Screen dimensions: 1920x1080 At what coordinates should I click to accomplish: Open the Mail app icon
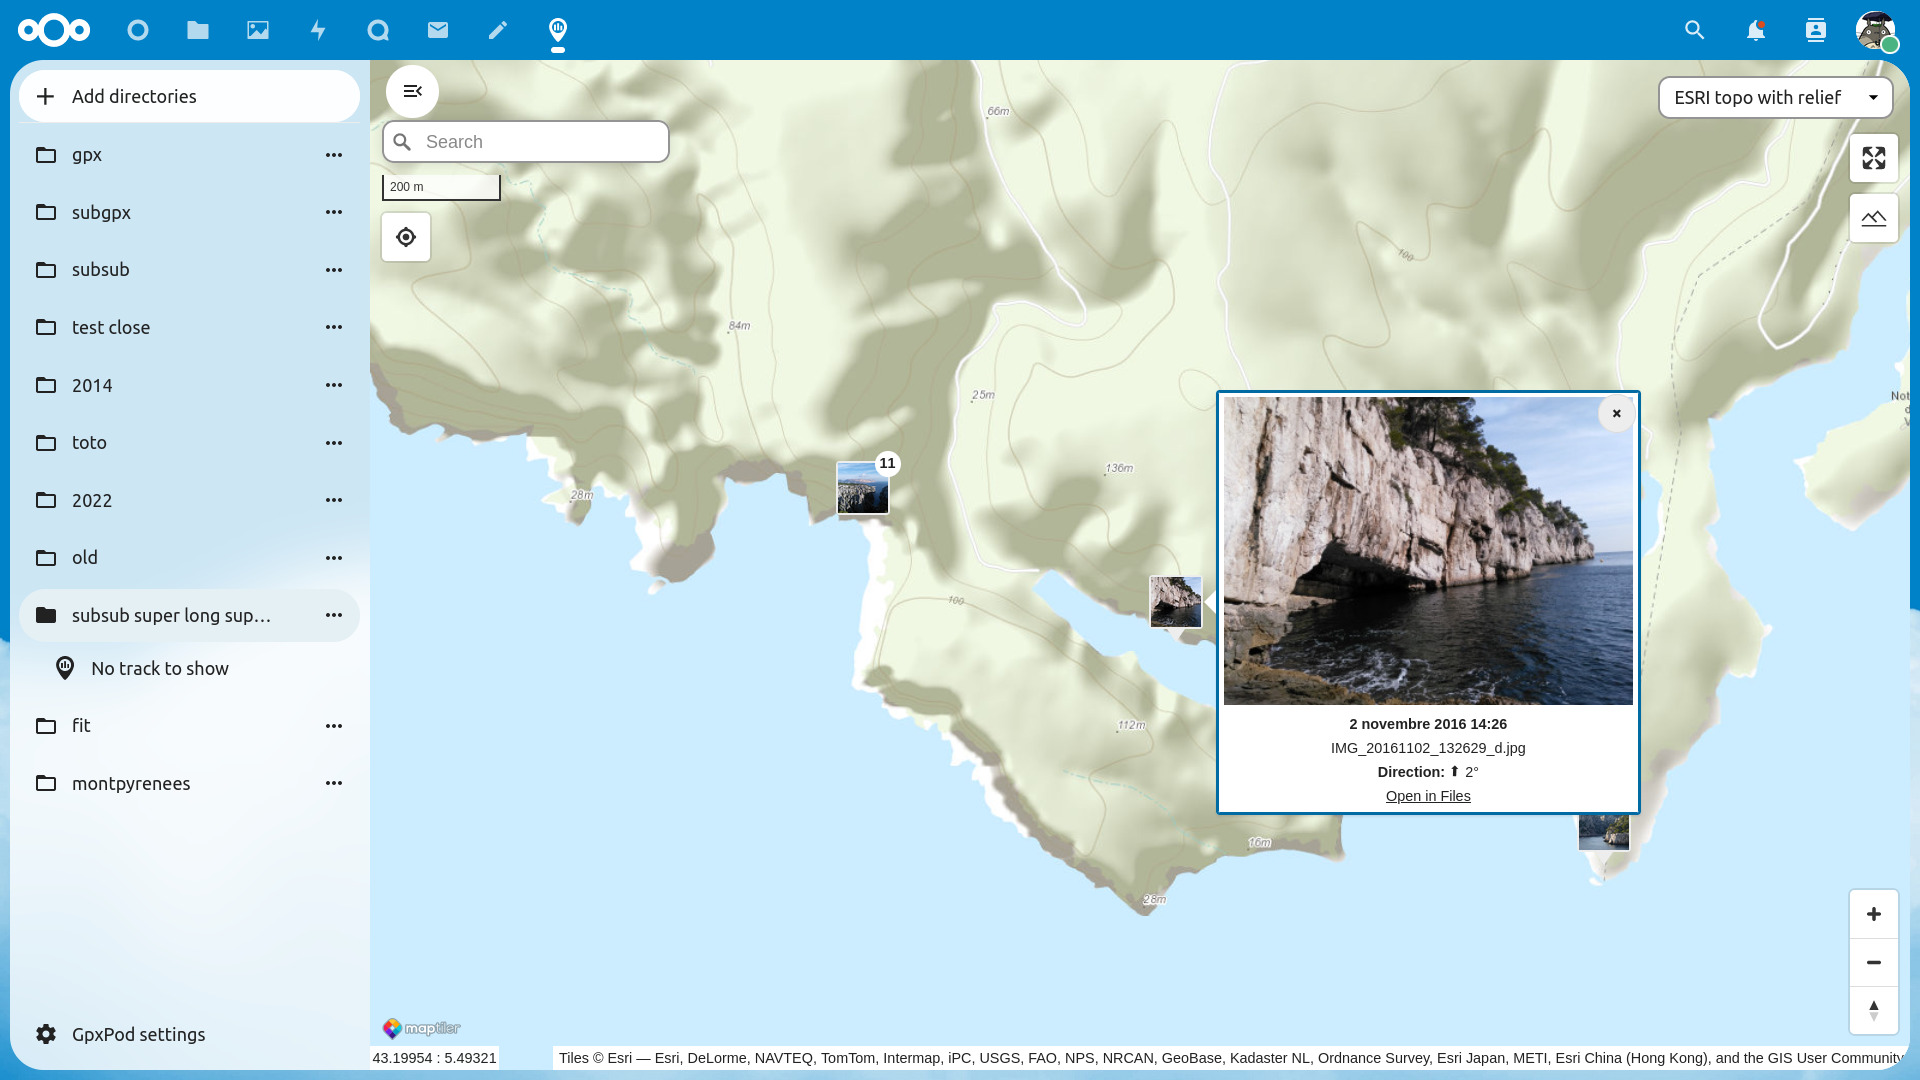click(438, 30)
